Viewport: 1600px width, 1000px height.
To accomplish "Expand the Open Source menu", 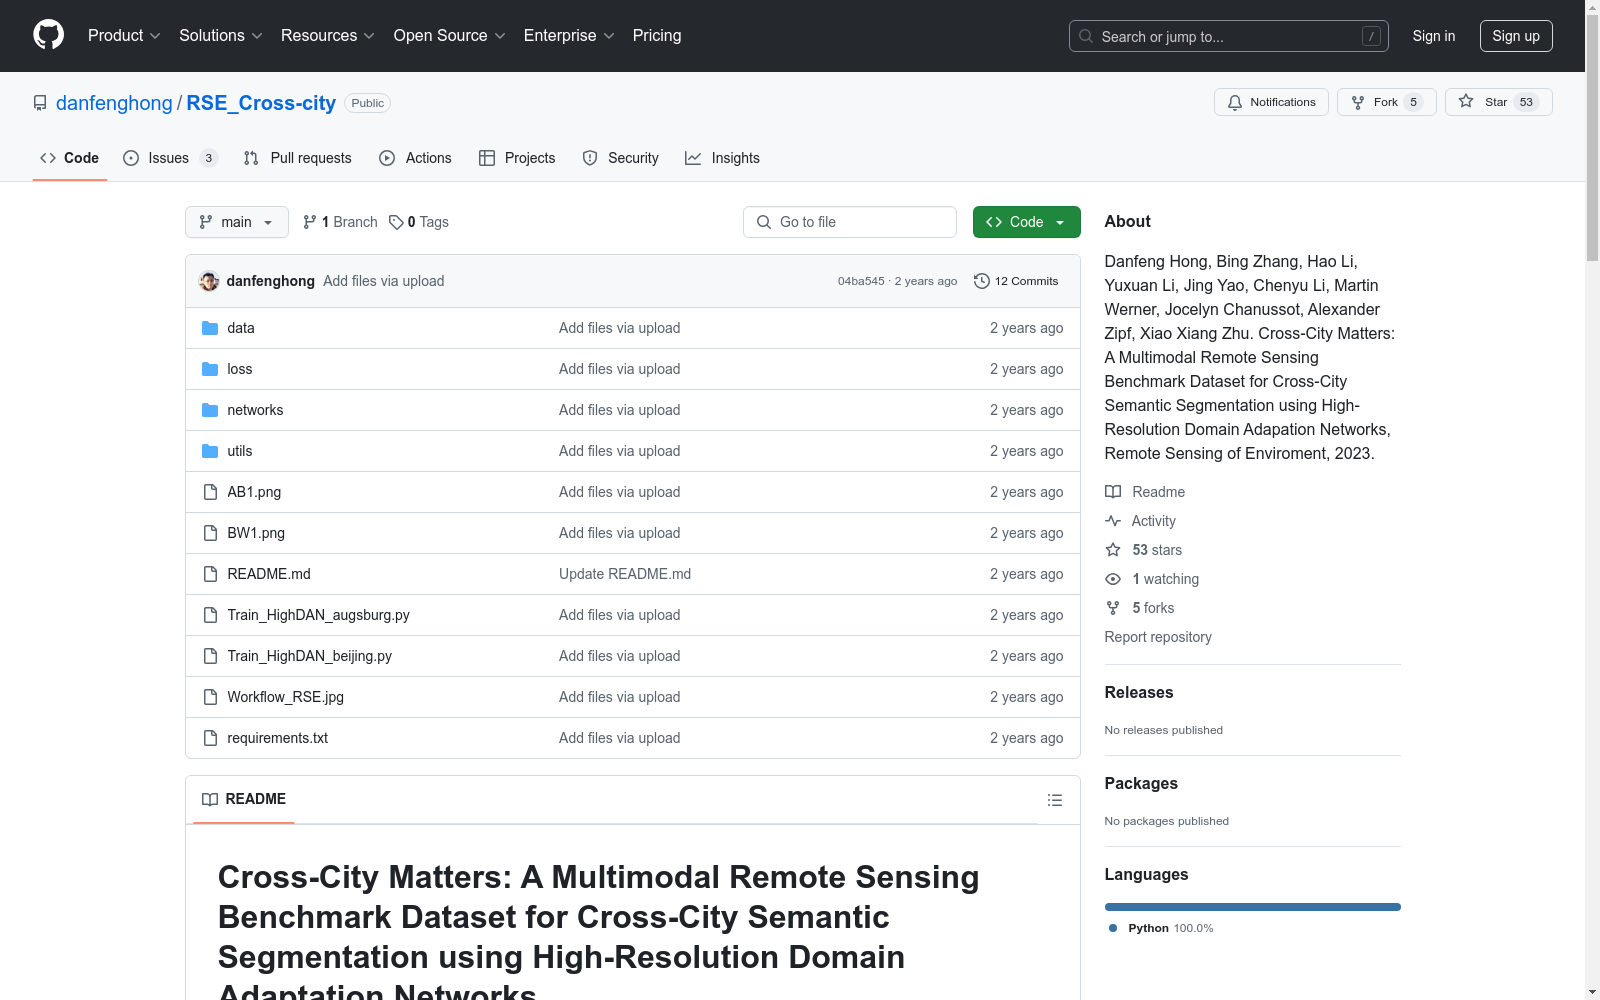I will tap(450, 36).
